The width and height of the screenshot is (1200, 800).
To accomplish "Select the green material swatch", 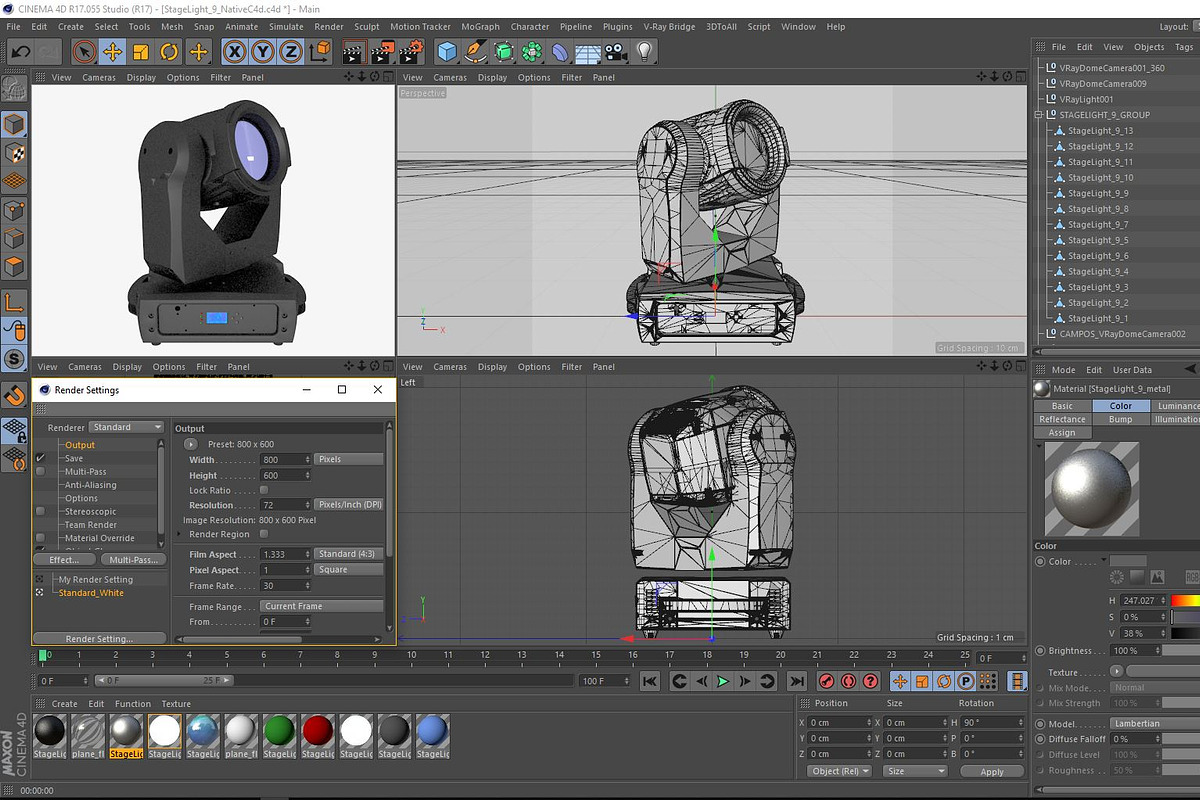I will pos(280,732).
